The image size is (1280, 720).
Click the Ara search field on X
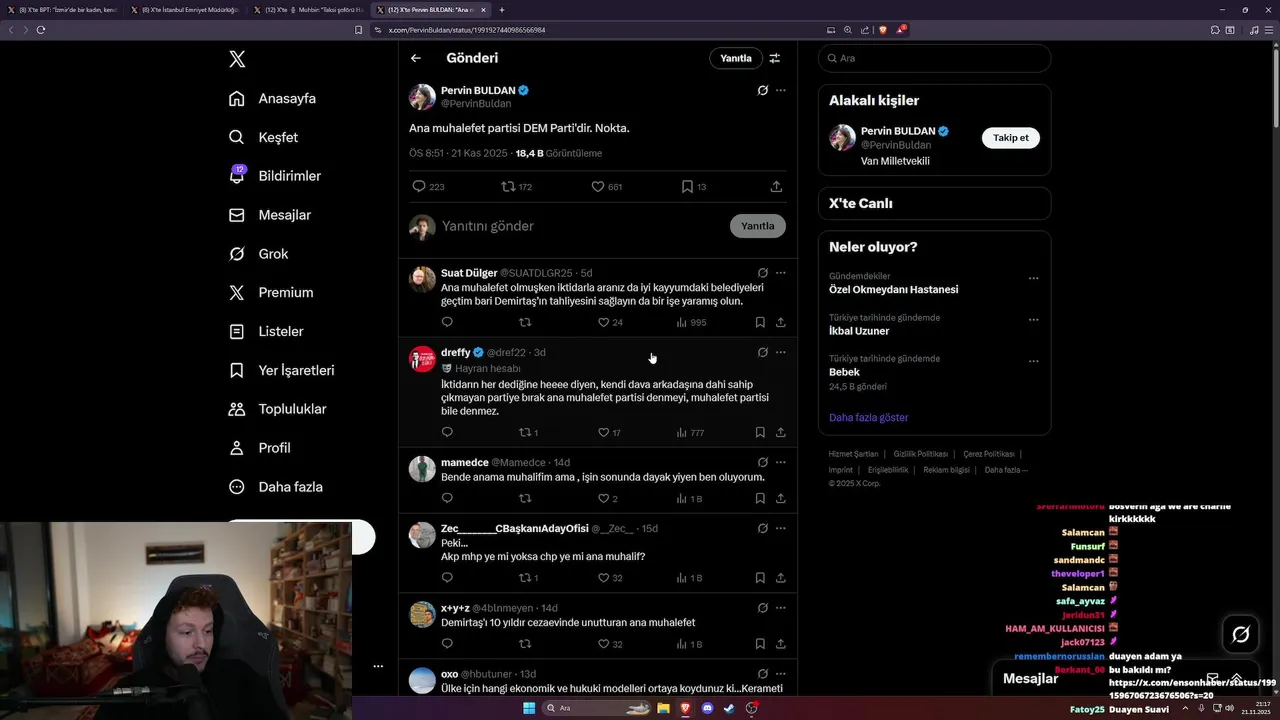pyautogui.click(x=934, y=58)
